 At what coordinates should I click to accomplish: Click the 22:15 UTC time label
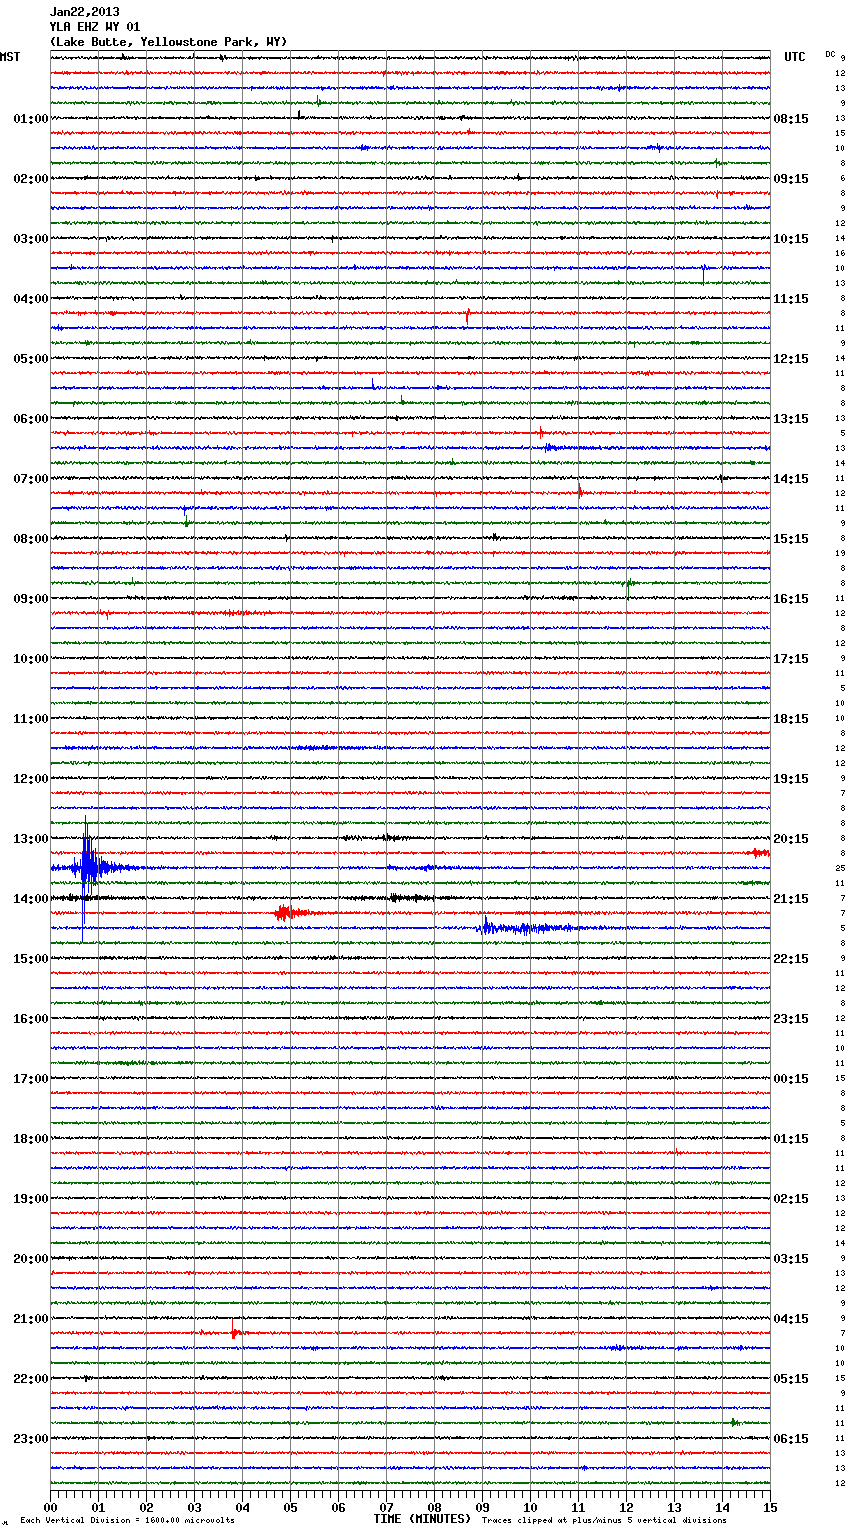tap(791, 959)
